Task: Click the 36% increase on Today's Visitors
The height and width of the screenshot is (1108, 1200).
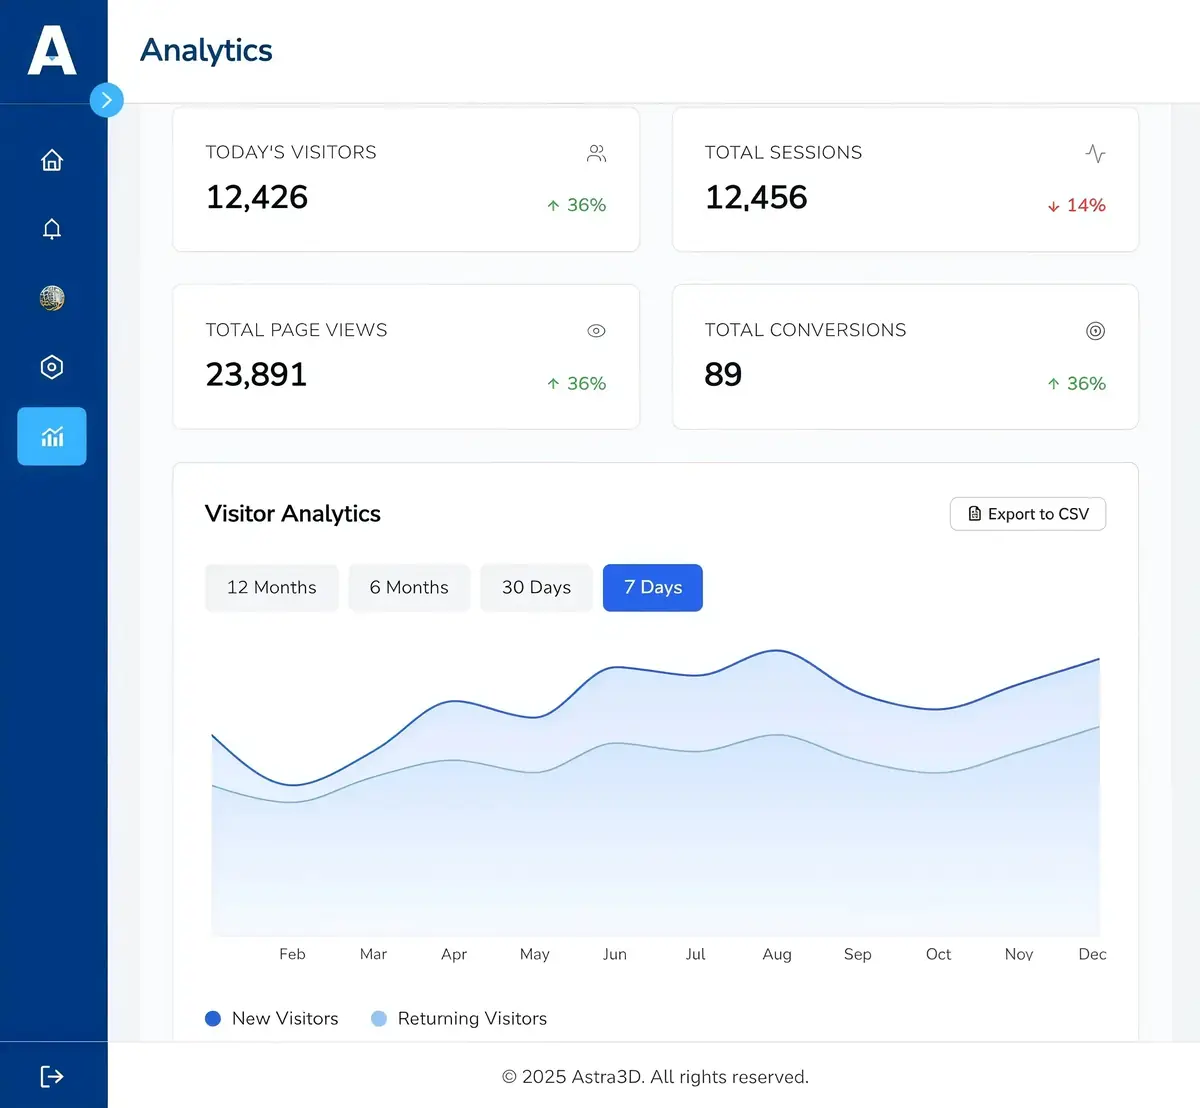Action: point(577,205)
